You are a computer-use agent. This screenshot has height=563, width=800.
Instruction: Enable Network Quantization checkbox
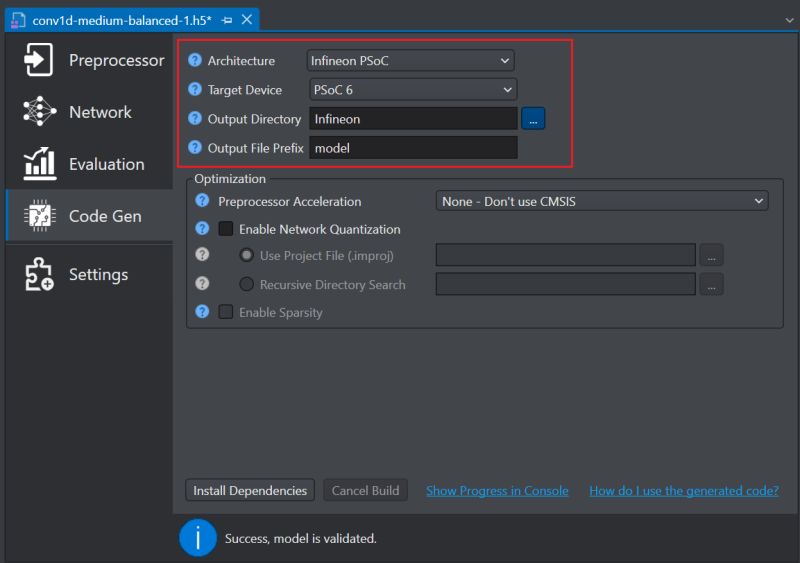tap(226, 229)
